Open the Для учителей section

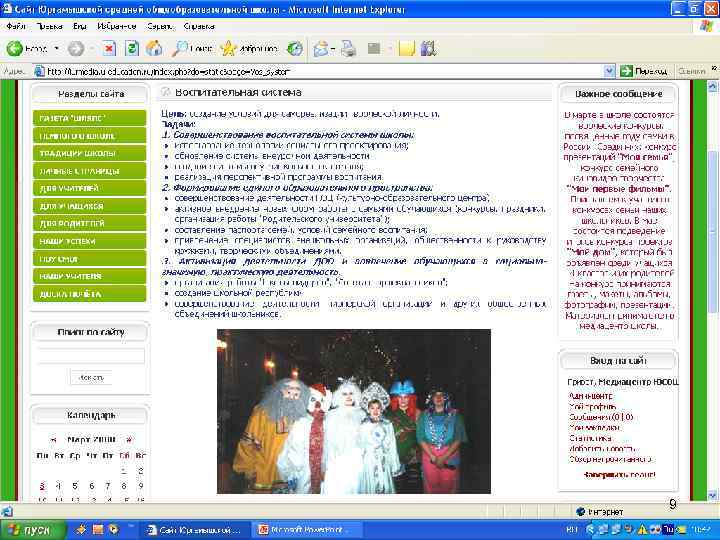pos(90,188)
